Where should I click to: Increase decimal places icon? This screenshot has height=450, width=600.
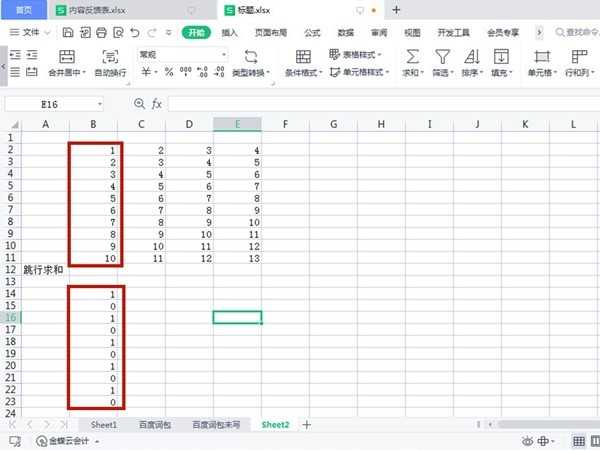202,72
